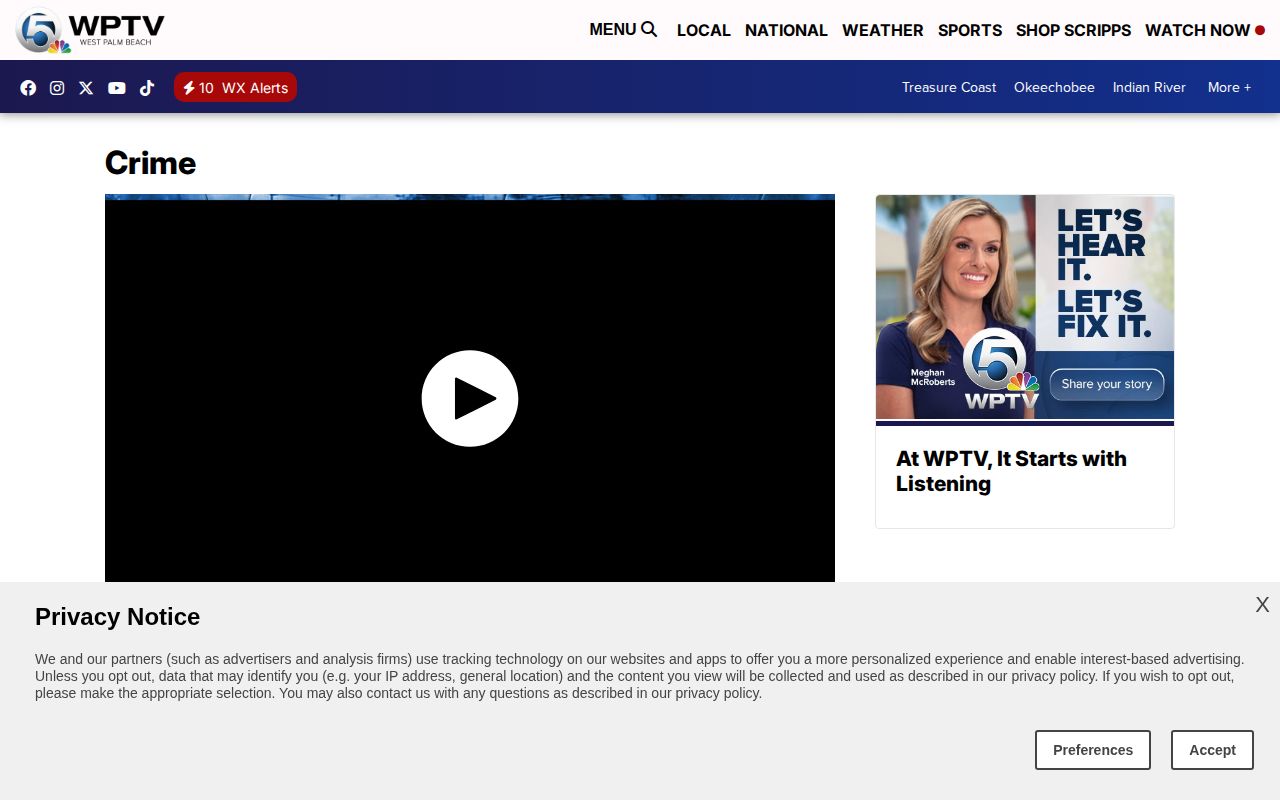
Task: Open the WPTV Instagram icon
Action: pyautogui.click(x=57, y=88)
